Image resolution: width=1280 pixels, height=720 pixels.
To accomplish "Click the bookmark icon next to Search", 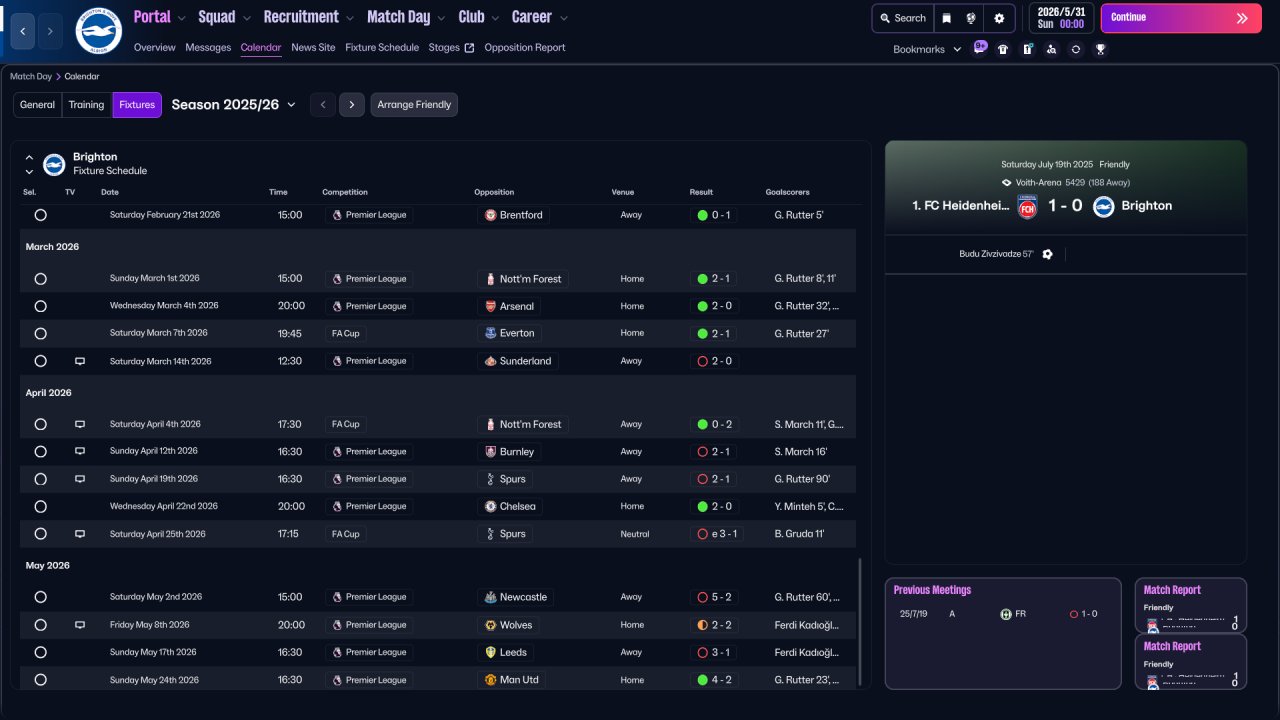I will 946,18.
